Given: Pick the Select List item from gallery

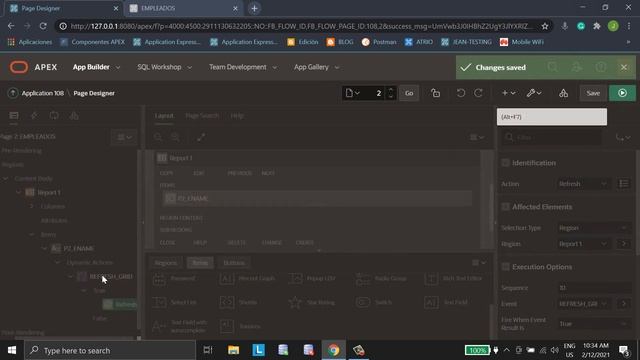Looking at the screenshot, I should pos(175,302).
